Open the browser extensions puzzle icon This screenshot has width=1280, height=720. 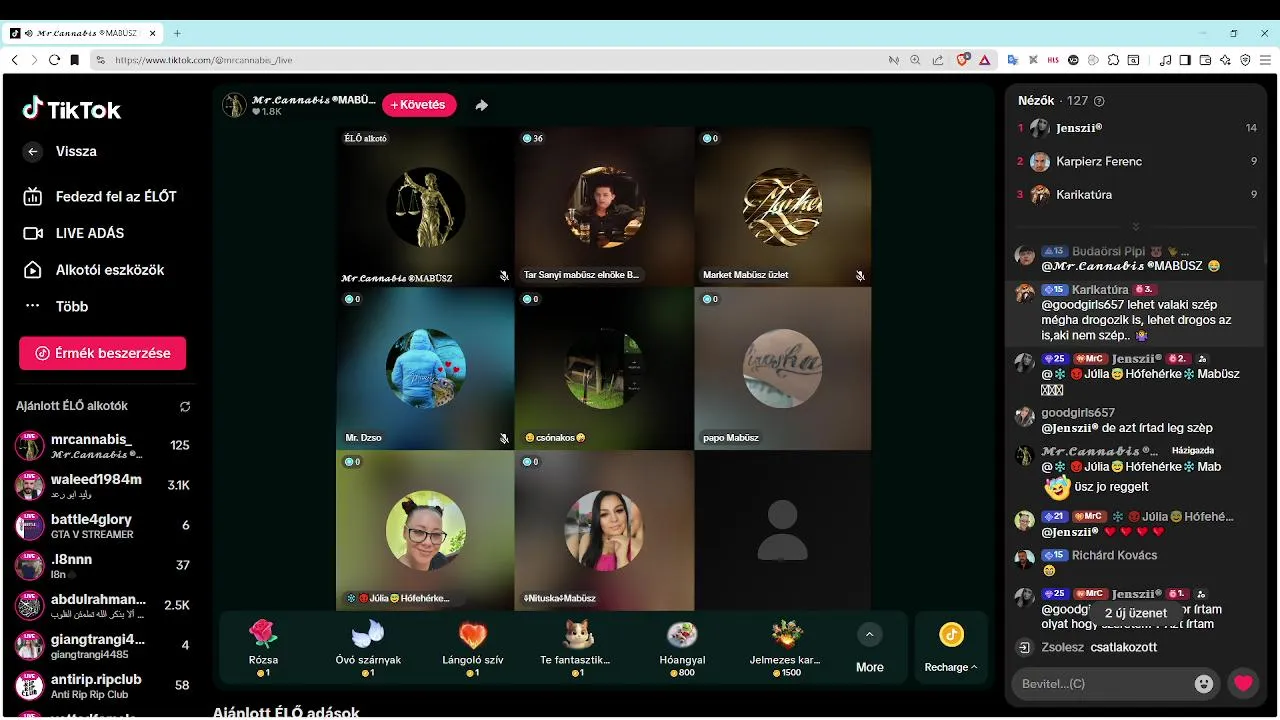point(1113,60)
